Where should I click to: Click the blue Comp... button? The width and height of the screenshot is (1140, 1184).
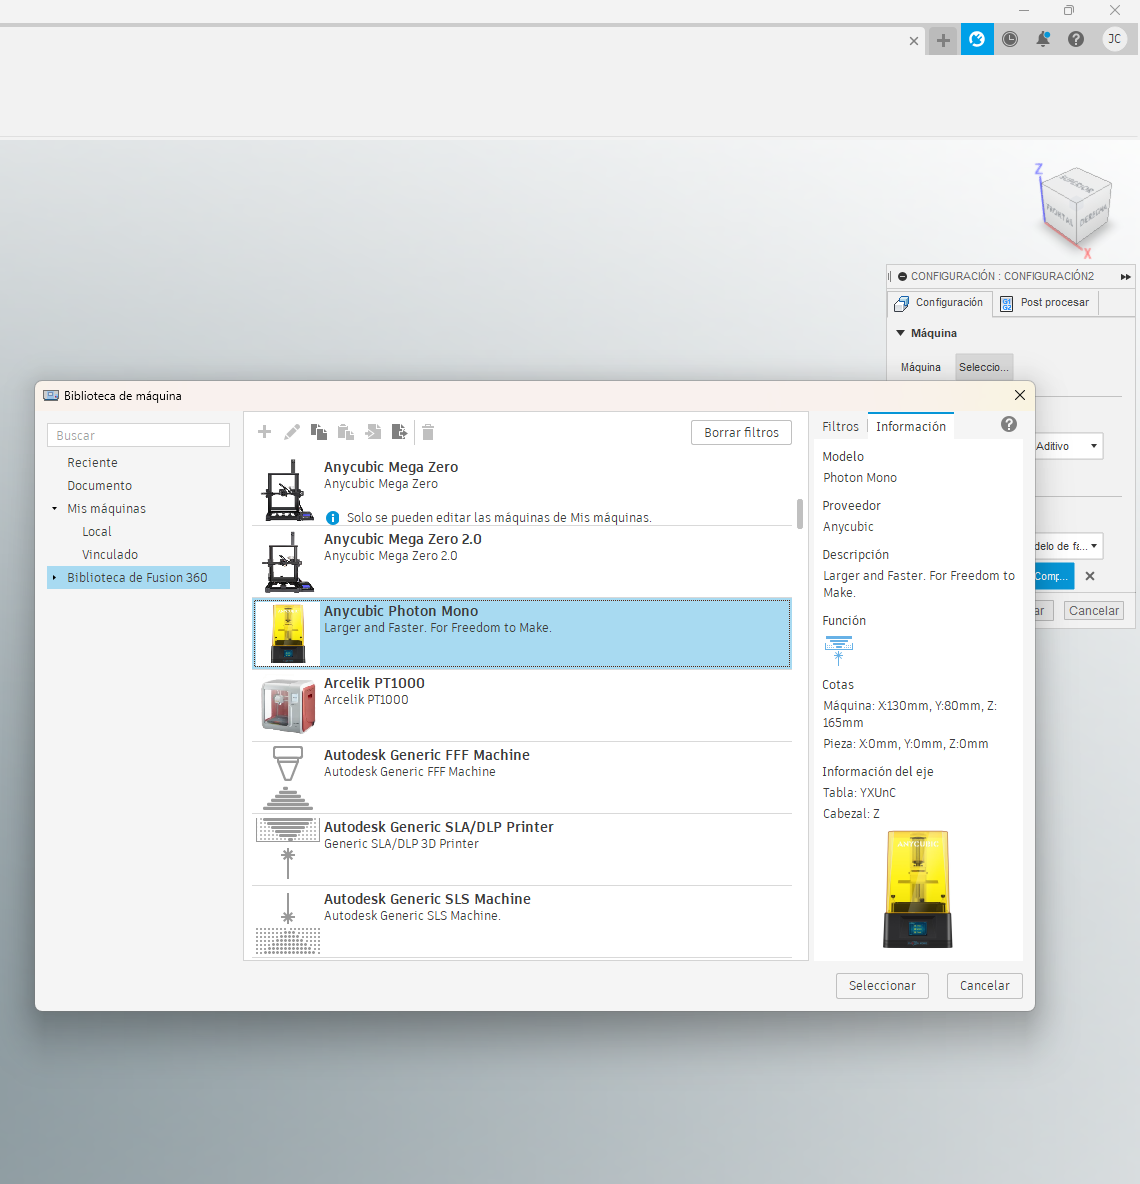(1053, 576)
